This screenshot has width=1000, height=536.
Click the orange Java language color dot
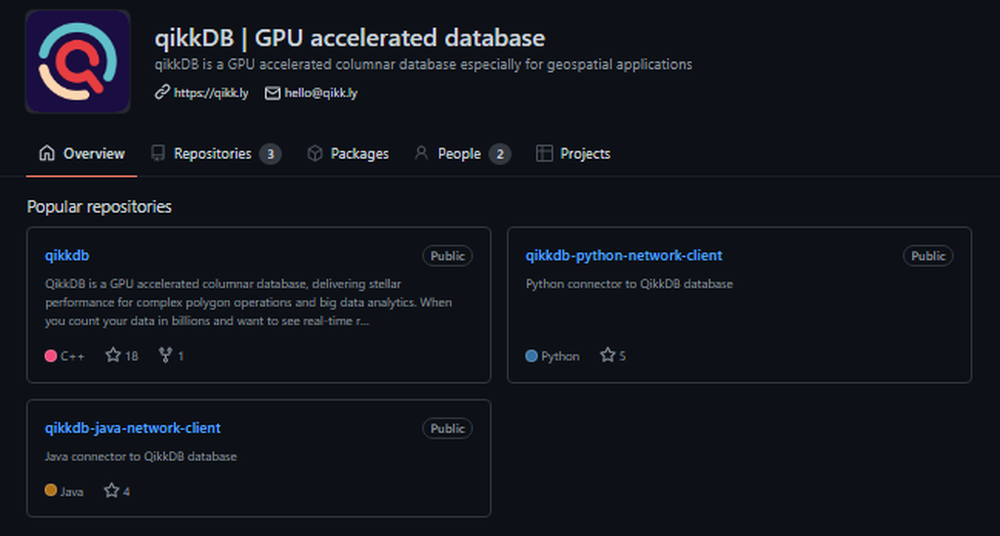tap(51, 491)
